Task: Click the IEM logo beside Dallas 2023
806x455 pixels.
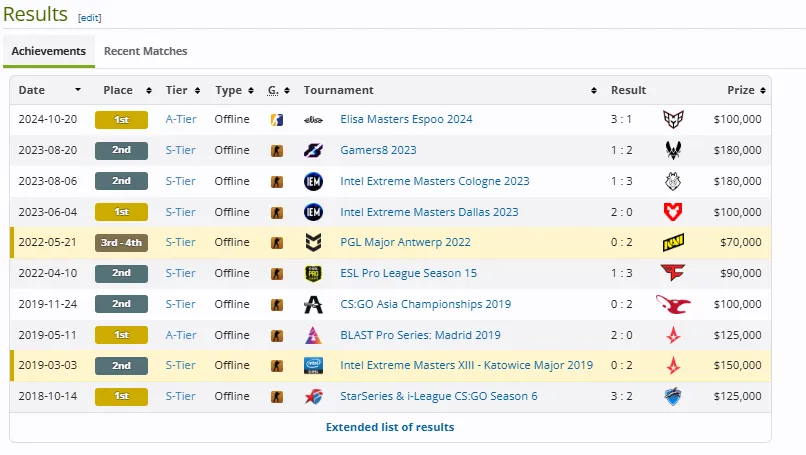Action: [313, 212]
